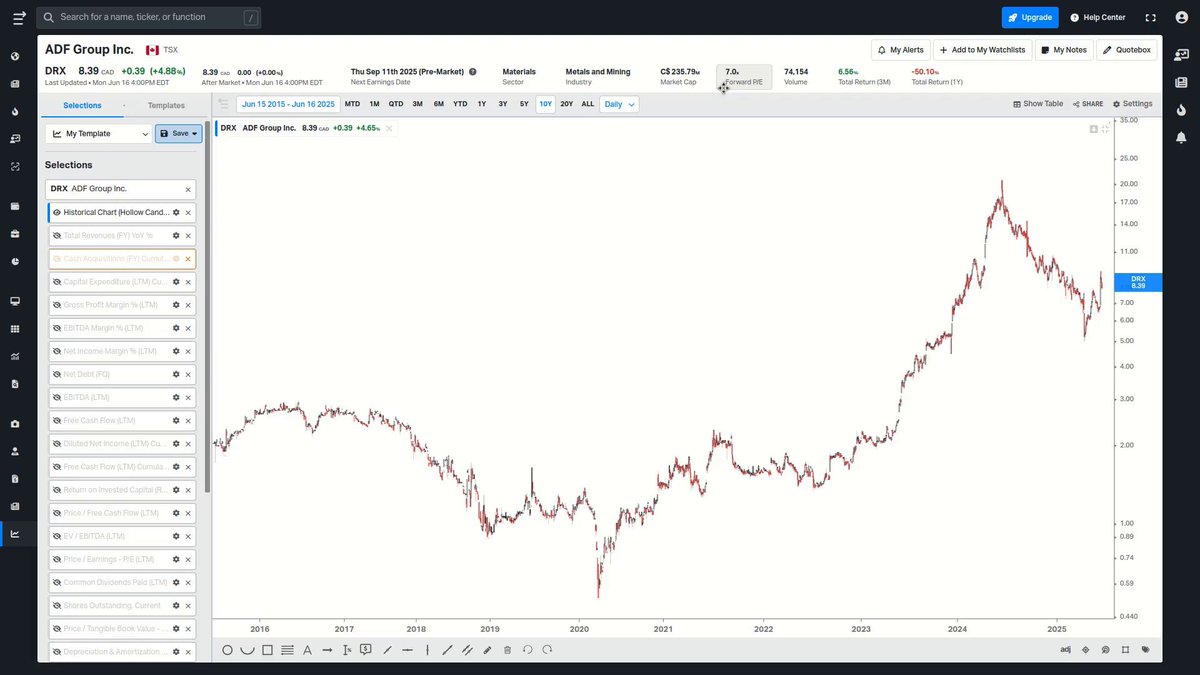The width and height of the screenshot is (1200, 675).
Task: Open My Notes
Action: pyautogui.click(x=1063, y=50)
